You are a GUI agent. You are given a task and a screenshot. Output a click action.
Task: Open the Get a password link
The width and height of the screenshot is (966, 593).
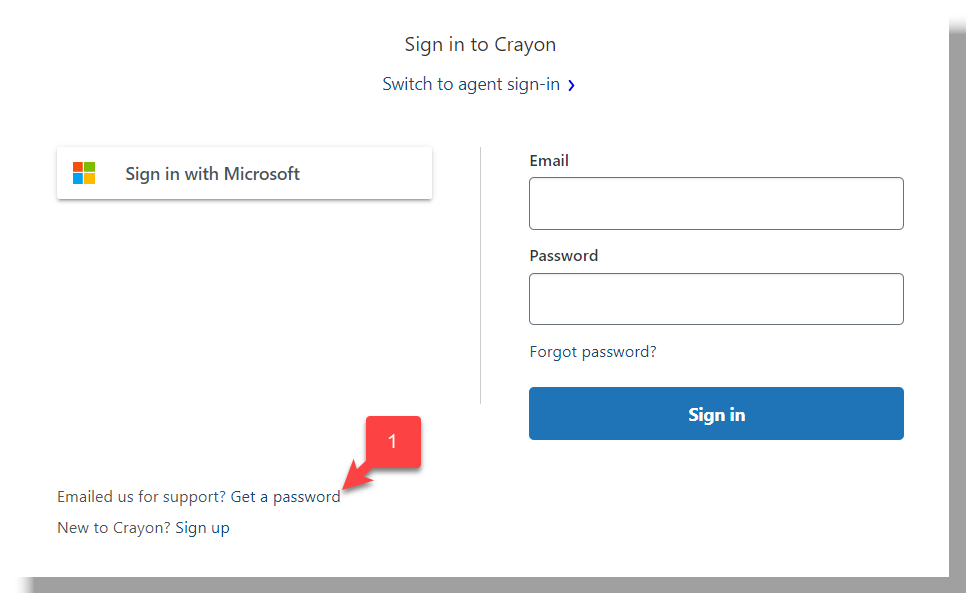[285, 496]
